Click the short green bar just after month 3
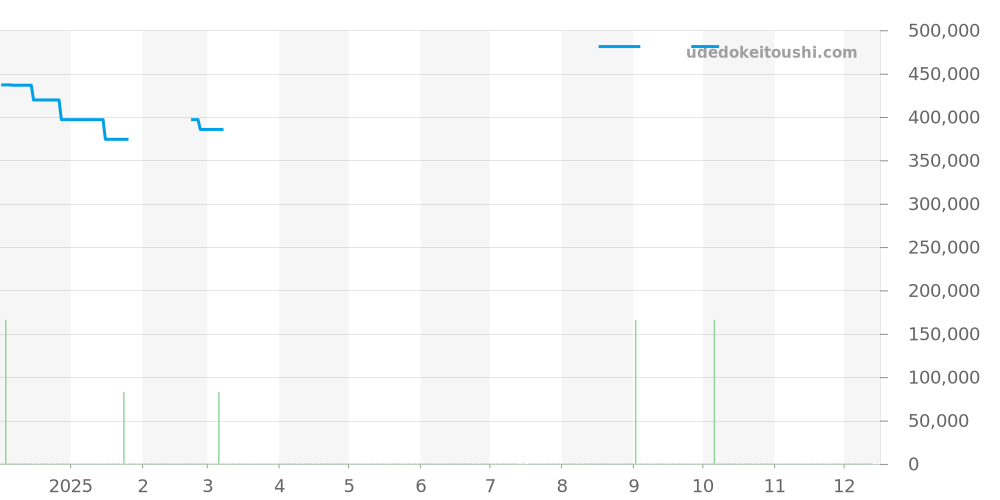The width and height of the screenshot is (1000, 500). [219, 428]
